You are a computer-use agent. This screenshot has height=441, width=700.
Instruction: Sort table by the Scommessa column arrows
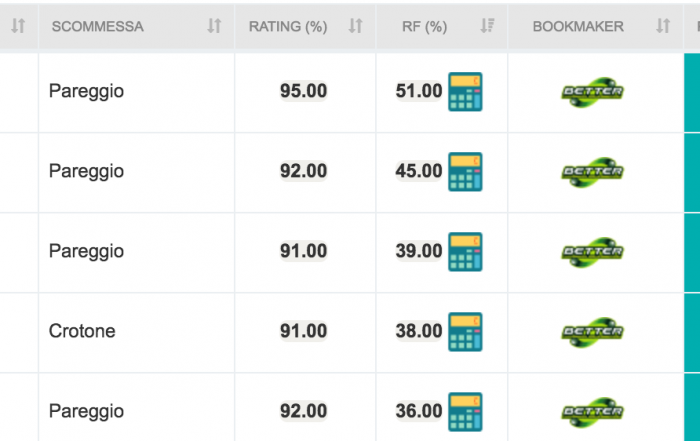214,27
